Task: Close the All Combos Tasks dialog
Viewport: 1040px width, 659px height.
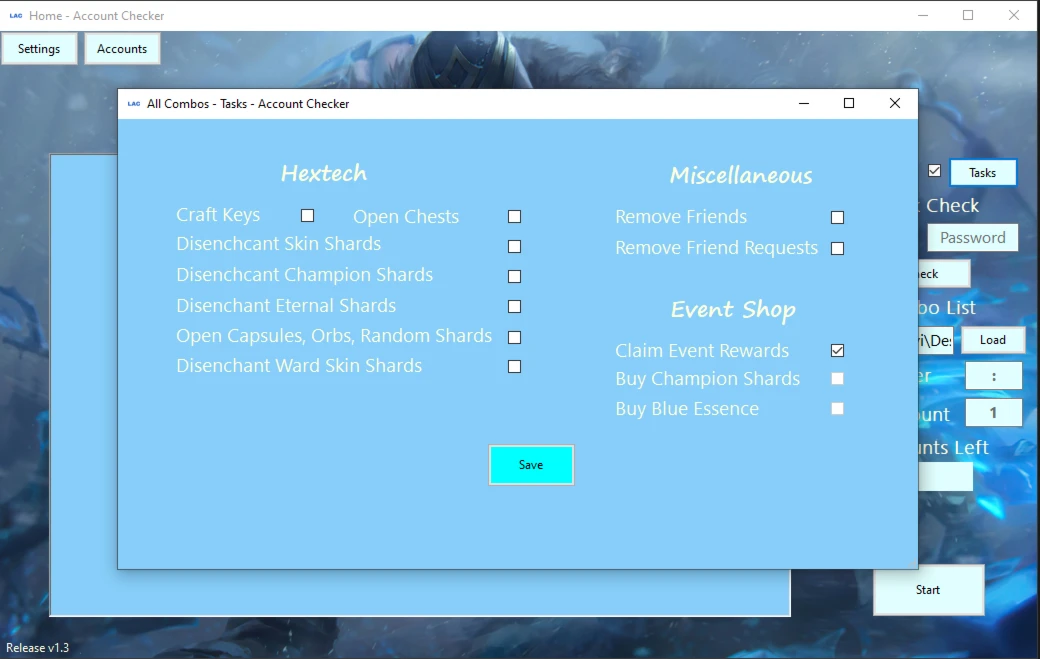Action: [895, 104]
